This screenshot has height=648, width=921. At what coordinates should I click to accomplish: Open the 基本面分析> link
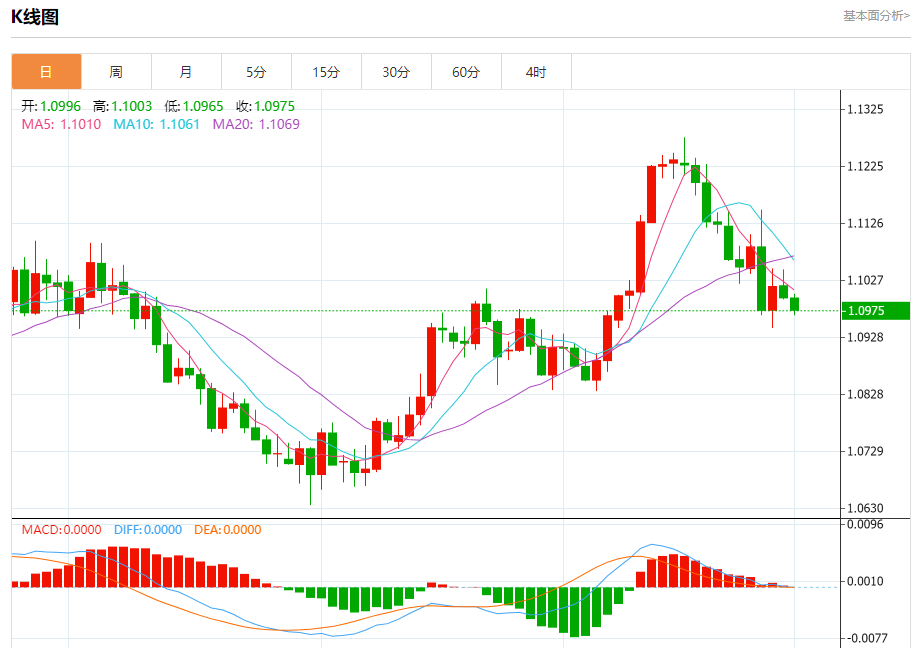(876, 16)
